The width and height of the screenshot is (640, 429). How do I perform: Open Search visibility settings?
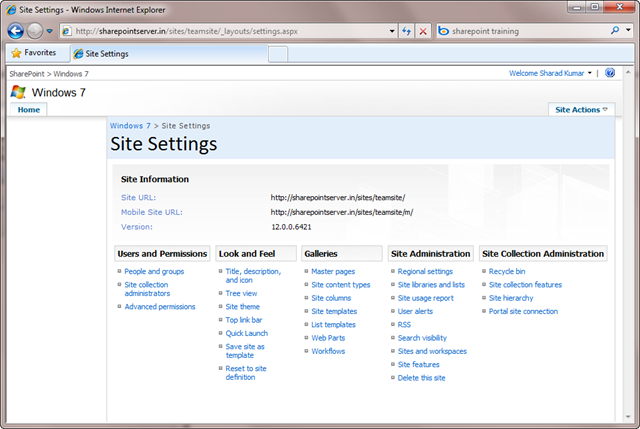coord(422,338)
